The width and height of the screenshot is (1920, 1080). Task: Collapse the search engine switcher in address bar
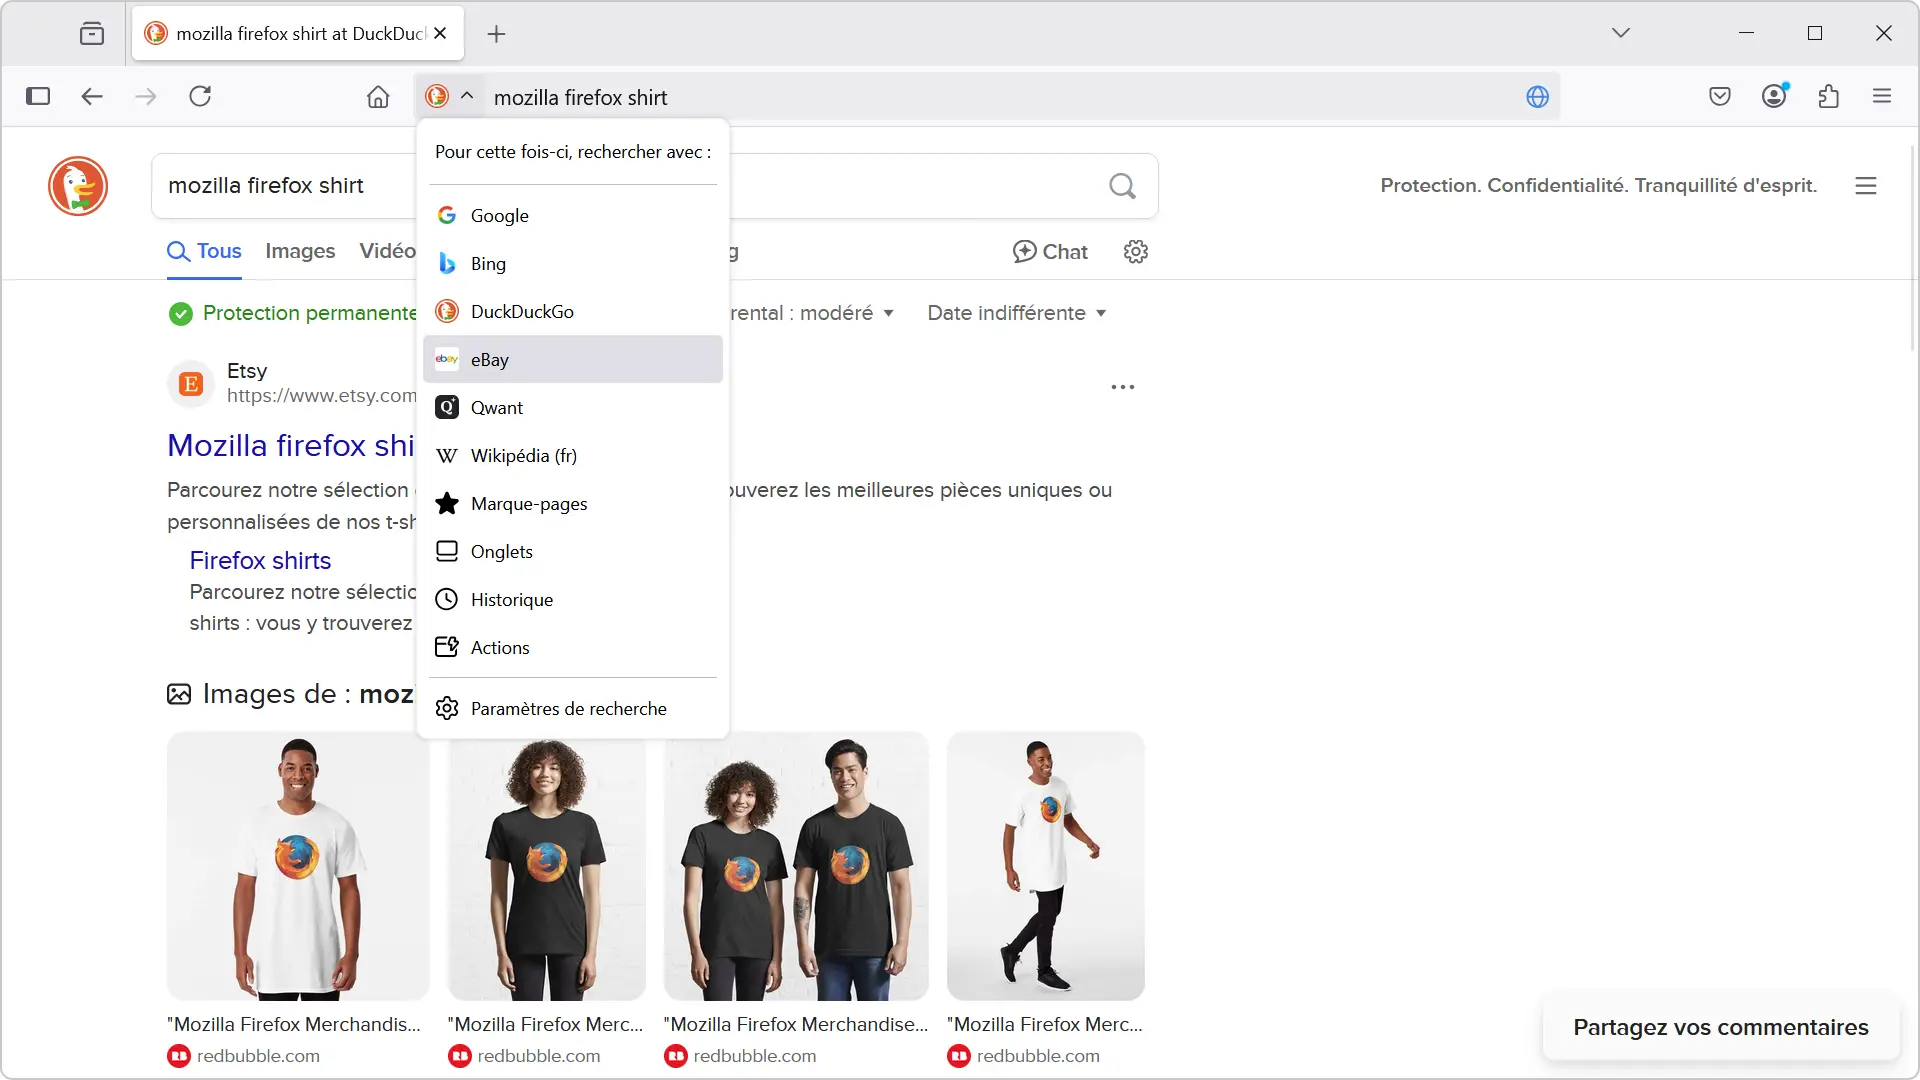point(449,96)
